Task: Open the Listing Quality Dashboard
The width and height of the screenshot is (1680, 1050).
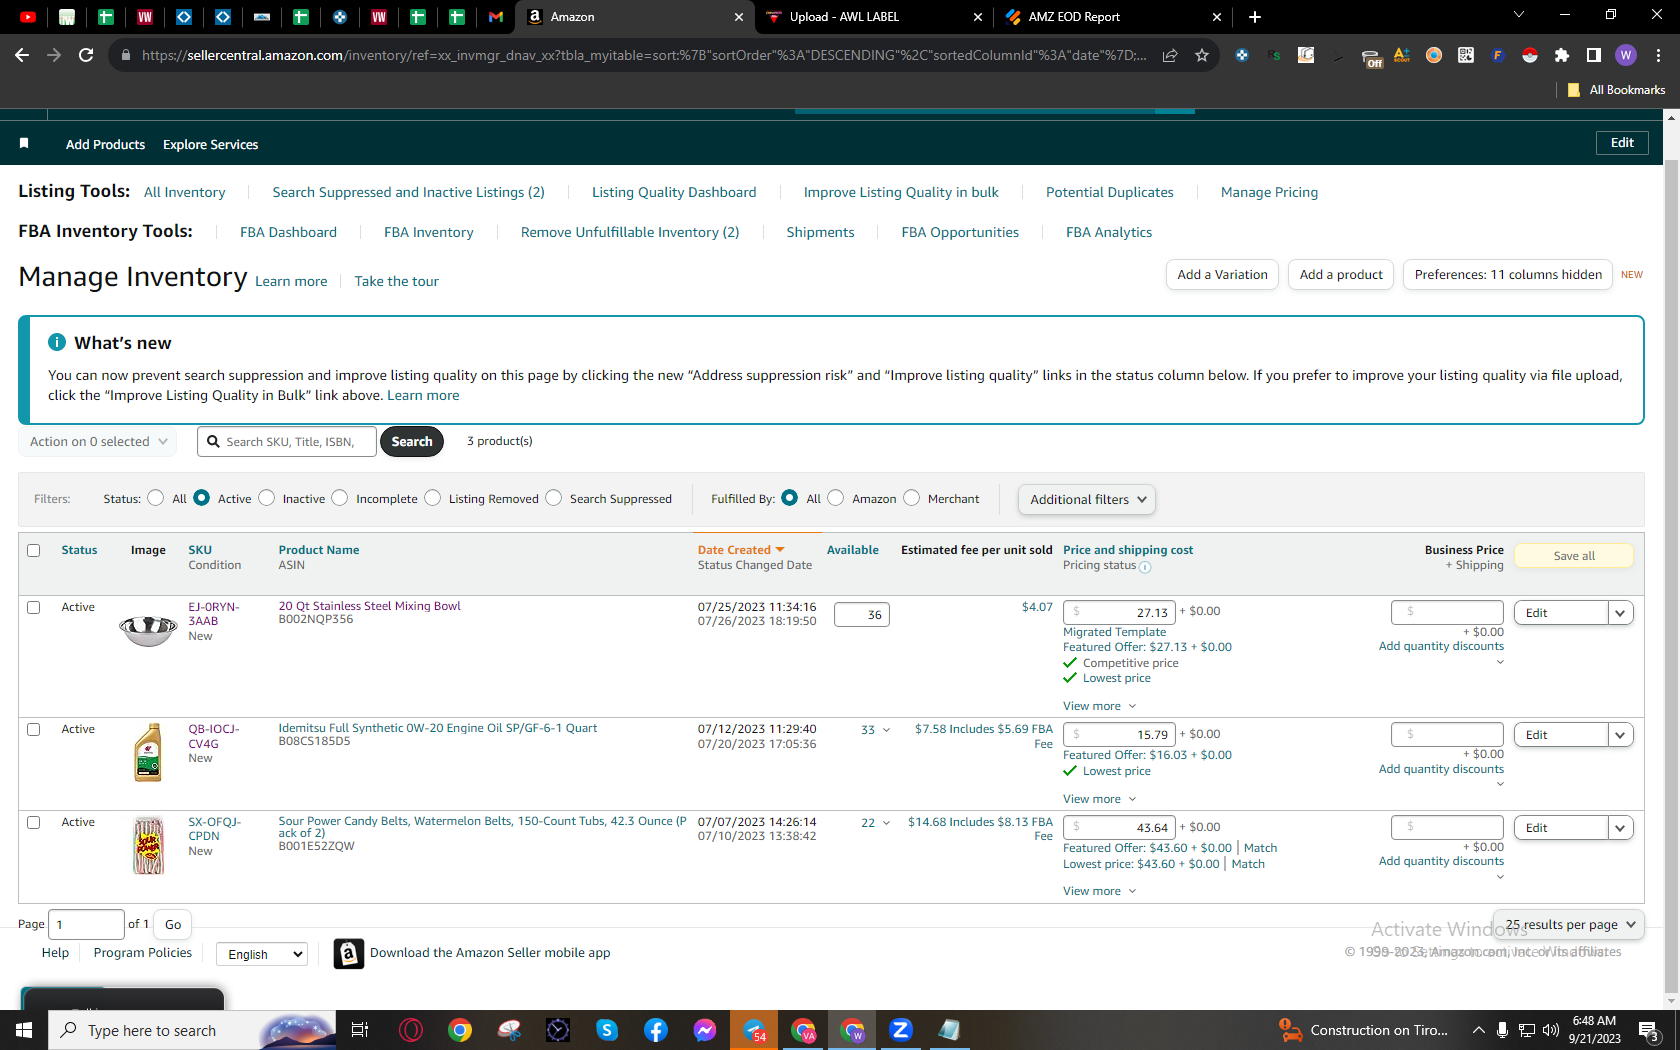Action: [x=674, y=192]
